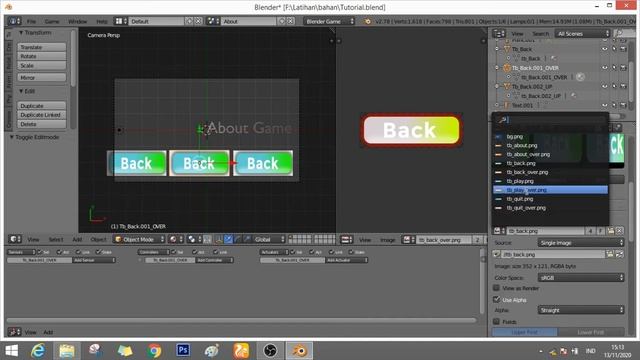The width and height of the screenshot is (640, 360).
Task: Open the UV/Image editor type selector icon
Action: point(346,240)
